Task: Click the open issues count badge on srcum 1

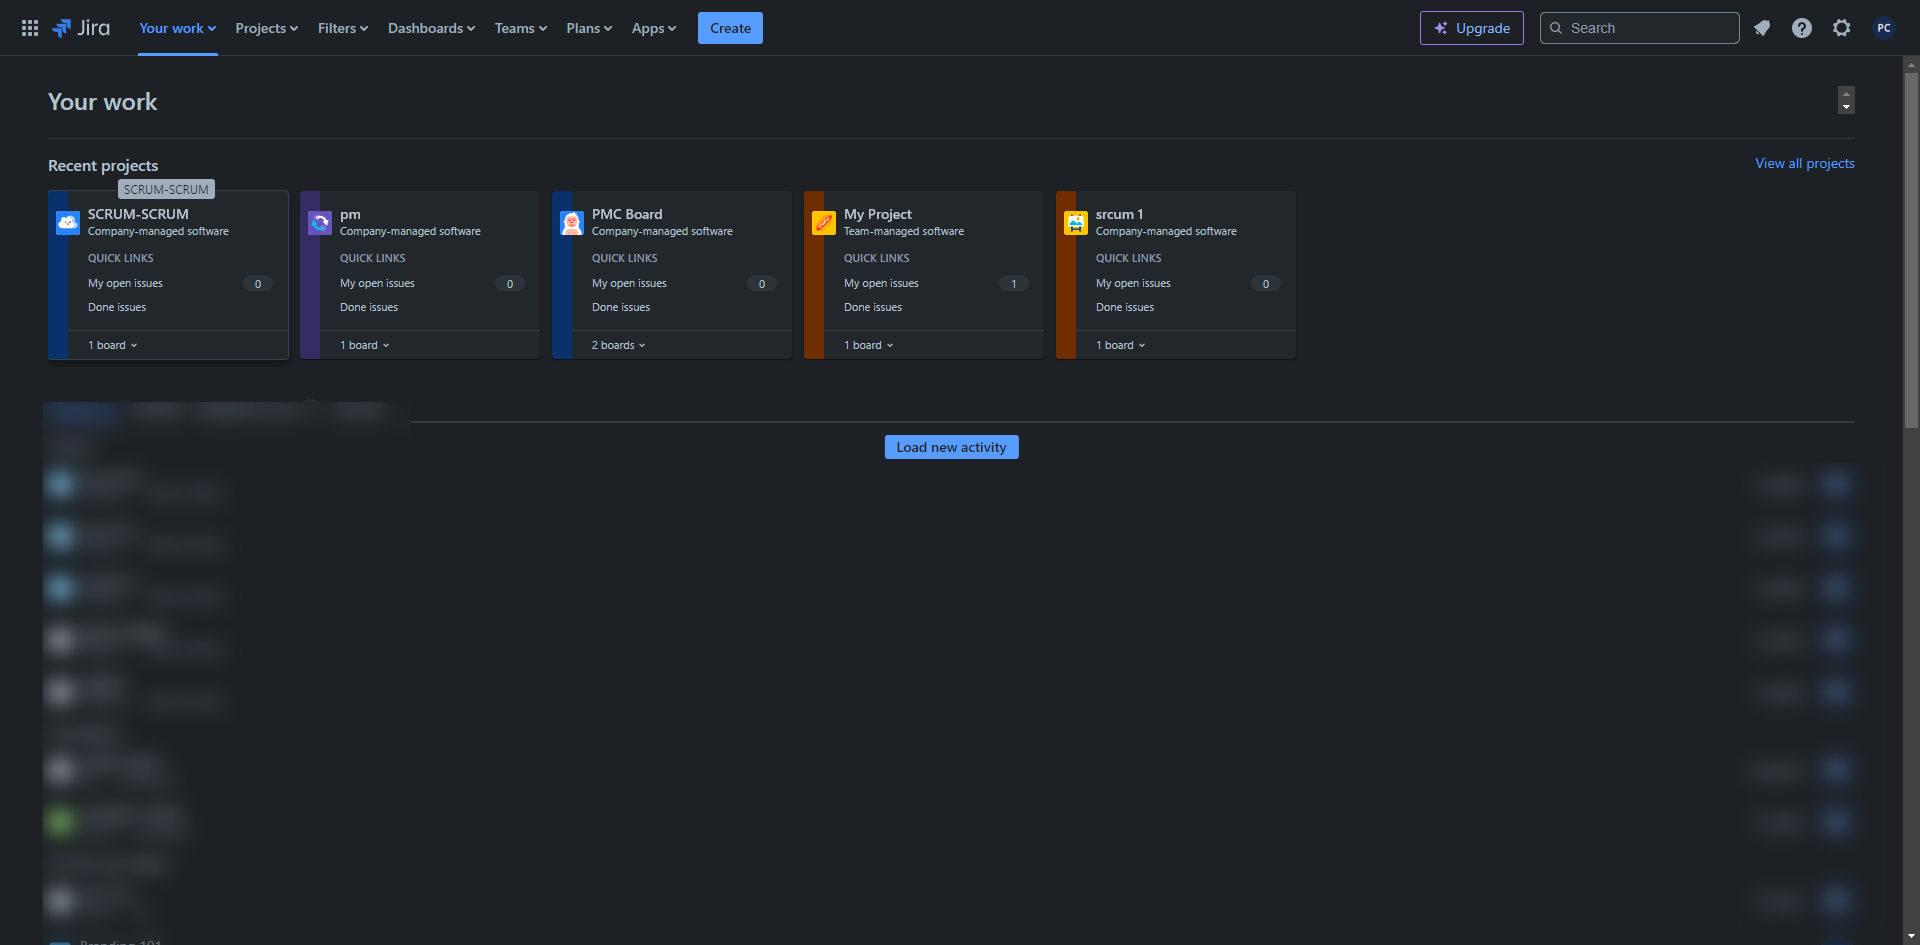Action: pos(1266,284)
